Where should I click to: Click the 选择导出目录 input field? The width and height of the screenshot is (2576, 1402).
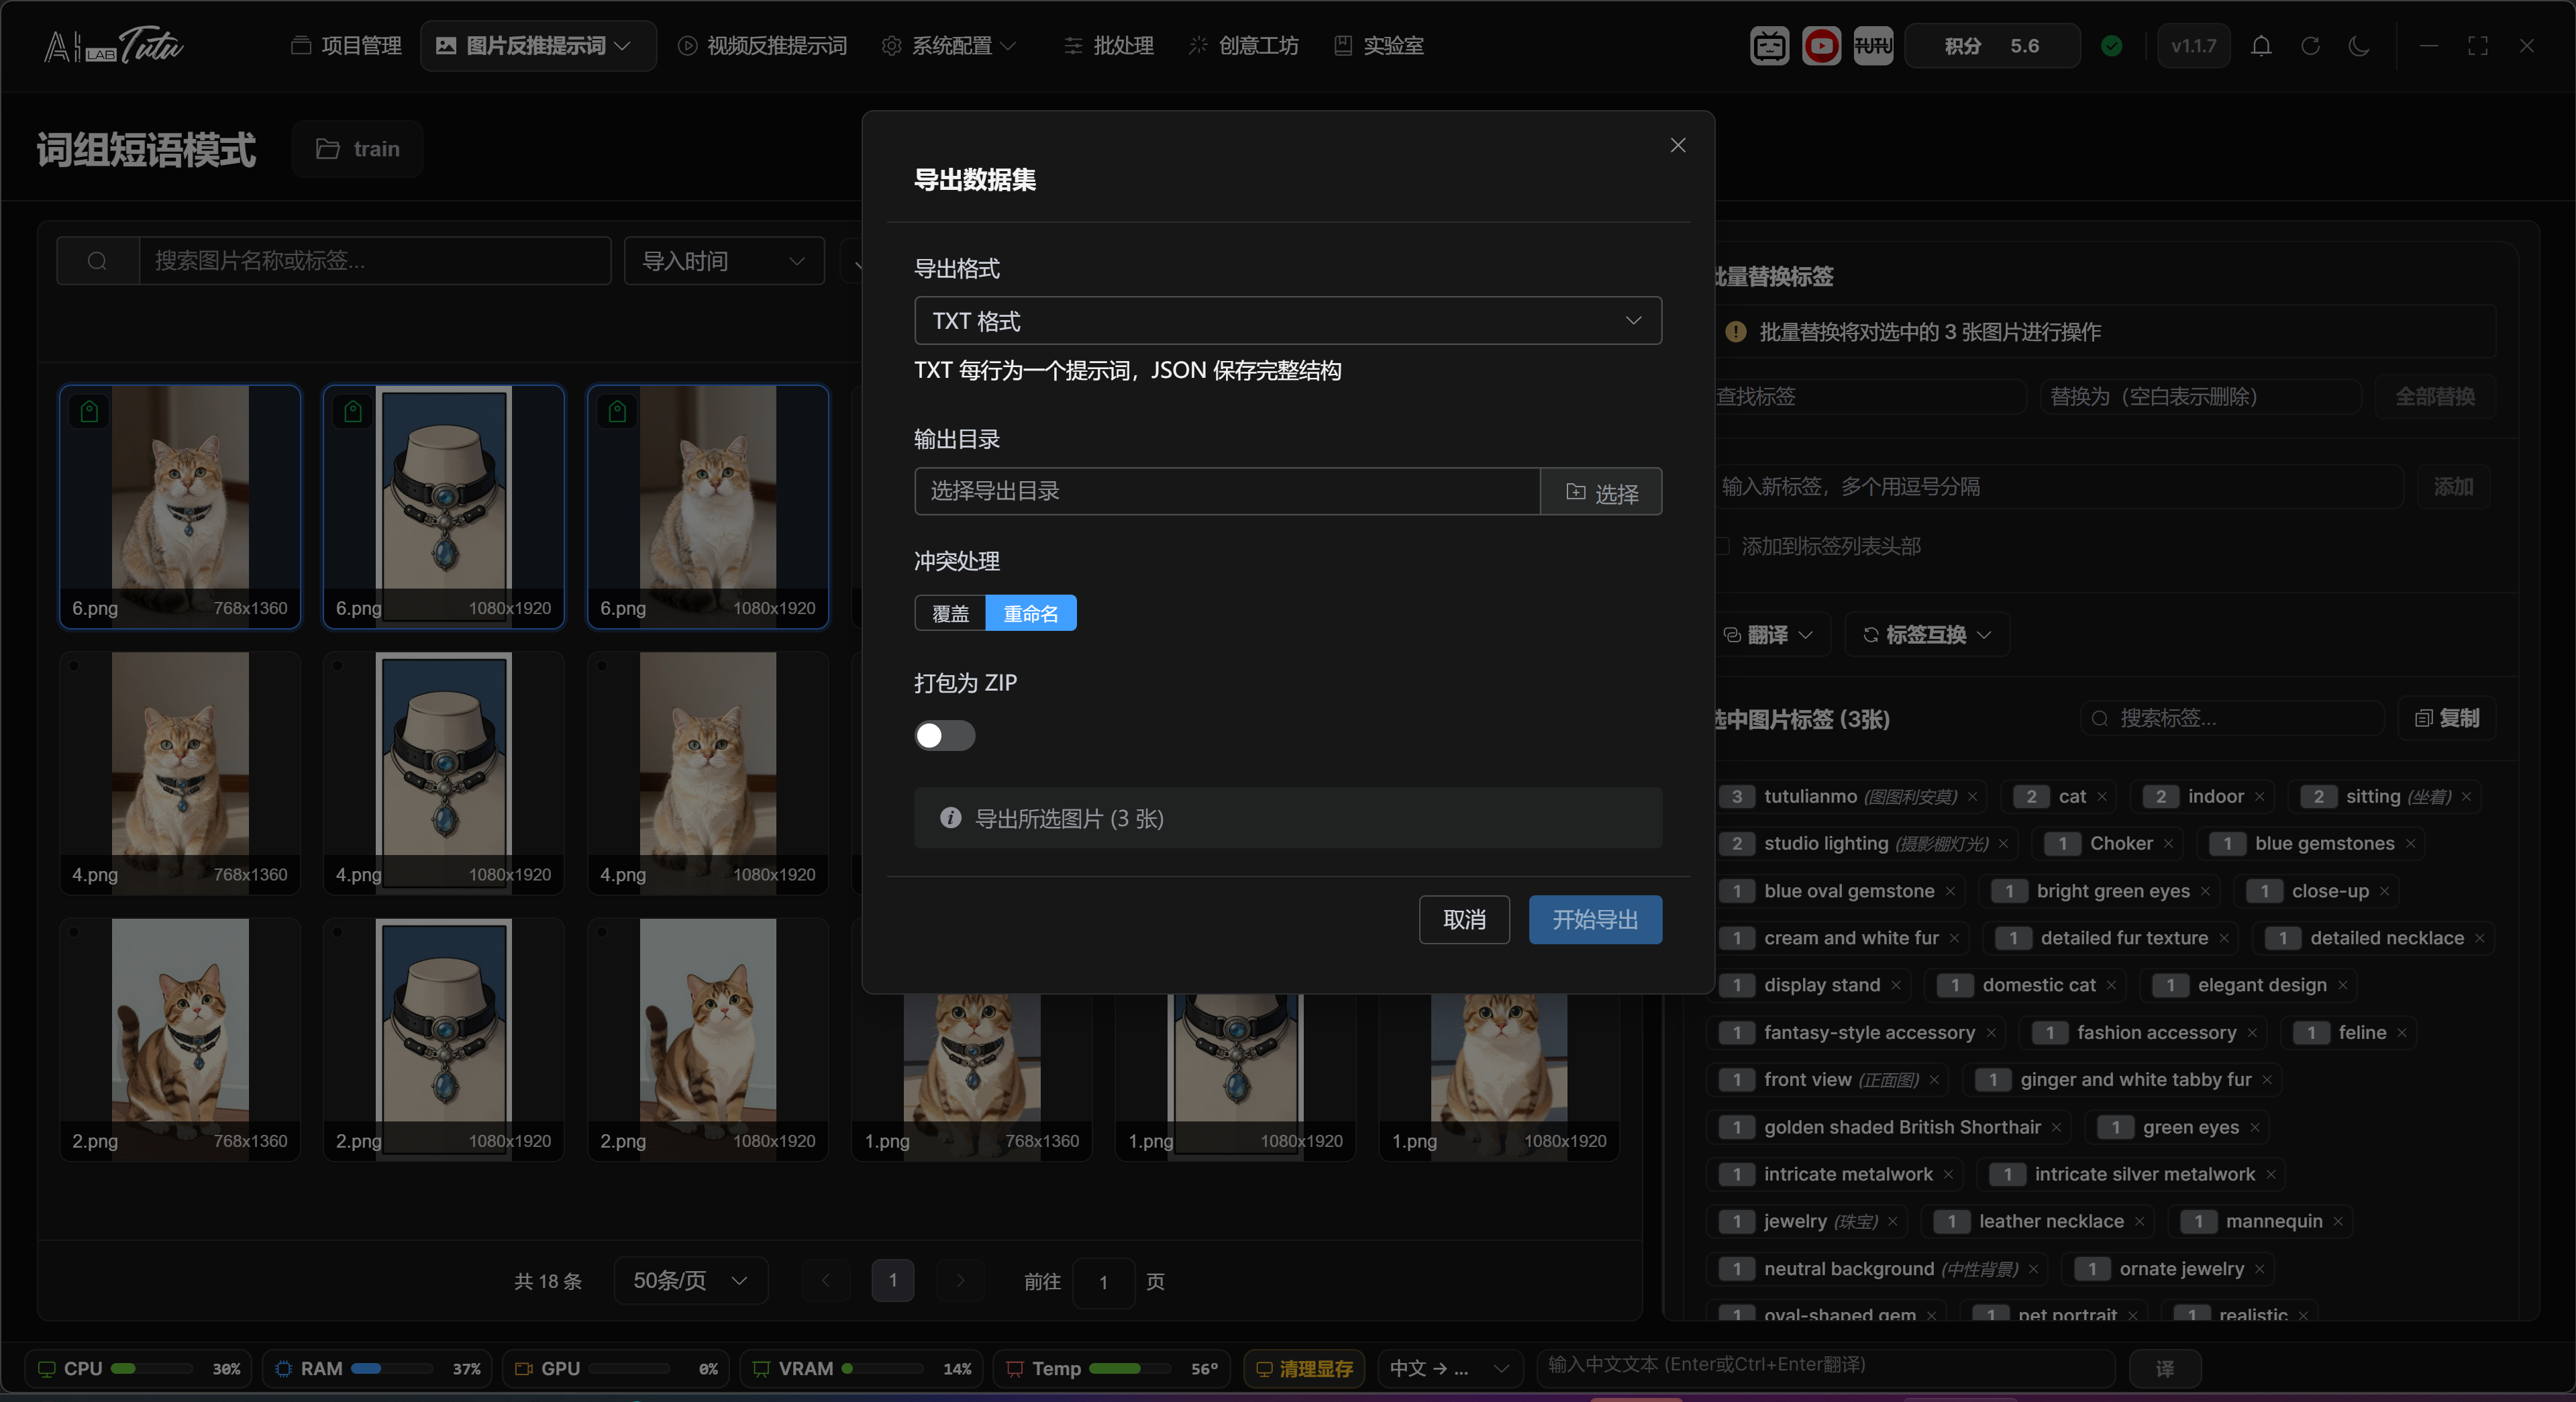1227,492
